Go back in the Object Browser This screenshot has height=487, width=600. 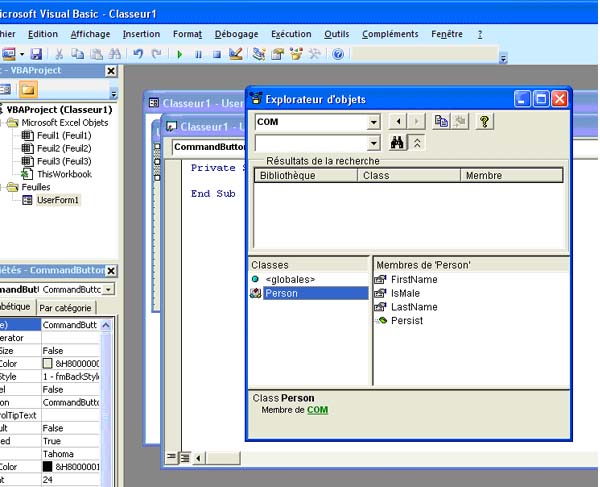click(398, 122)
